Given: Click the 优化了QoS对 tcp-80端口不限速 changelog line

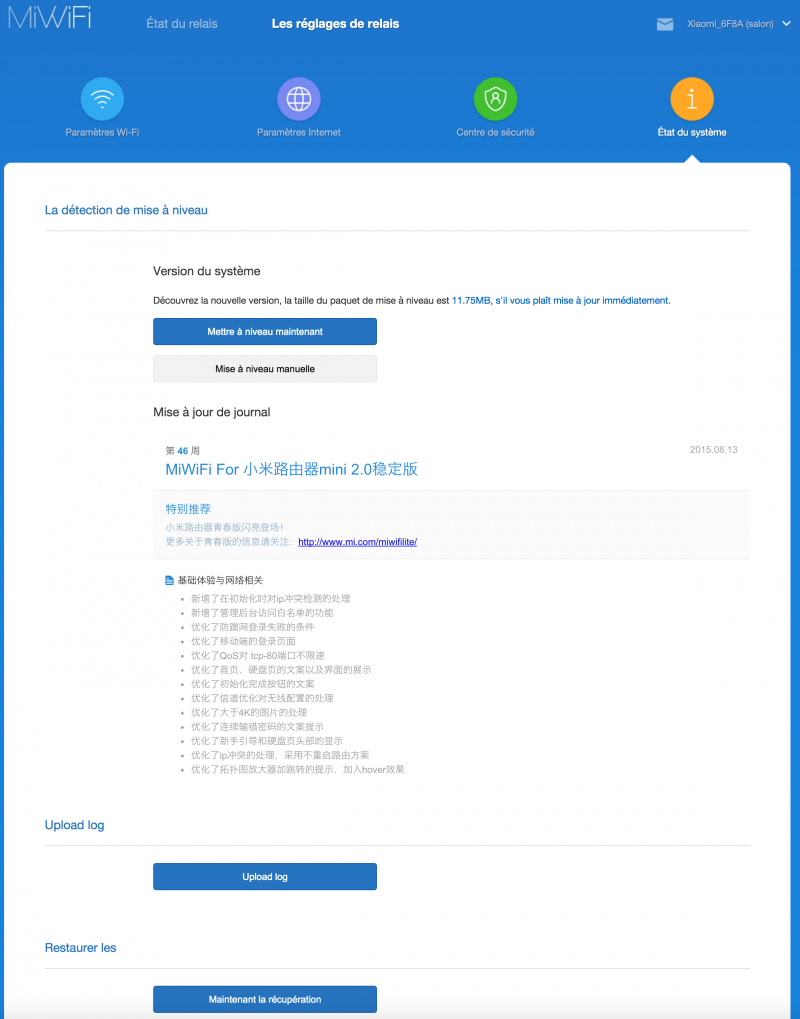Looking at the screenshot, I should point(257,656).
